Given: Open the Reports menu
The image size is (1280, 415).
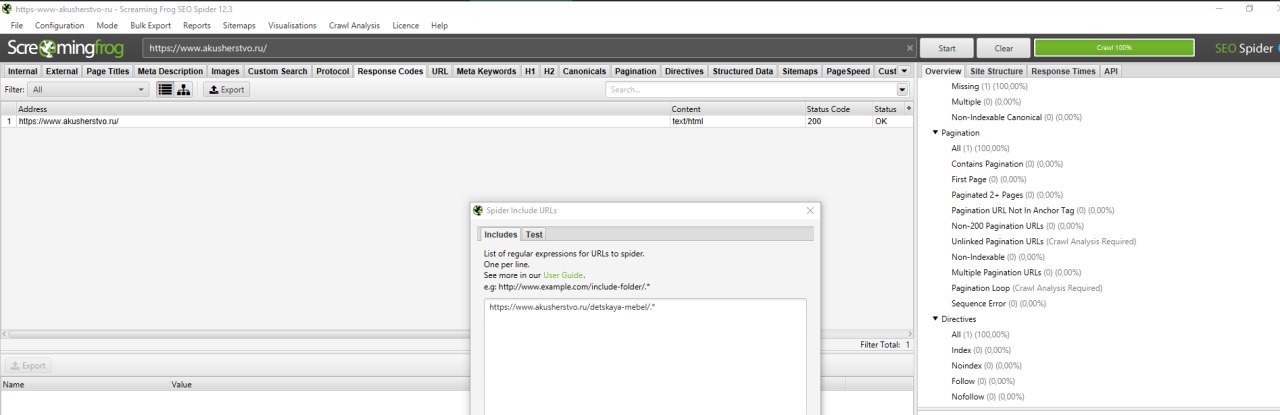Looking at the screenshot, I should coord(197,25).
